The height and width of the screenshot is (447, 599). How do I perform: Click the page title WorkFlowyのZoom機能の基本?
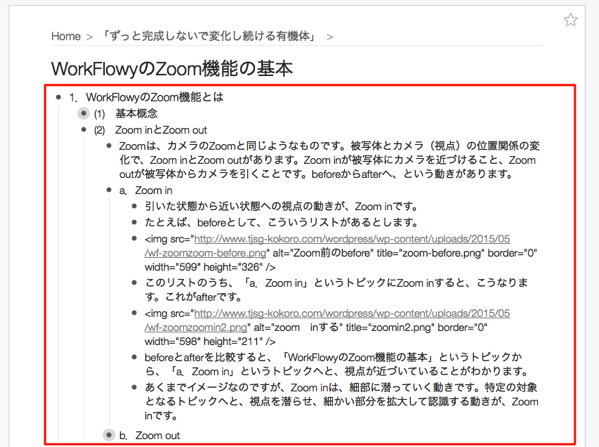172,69
